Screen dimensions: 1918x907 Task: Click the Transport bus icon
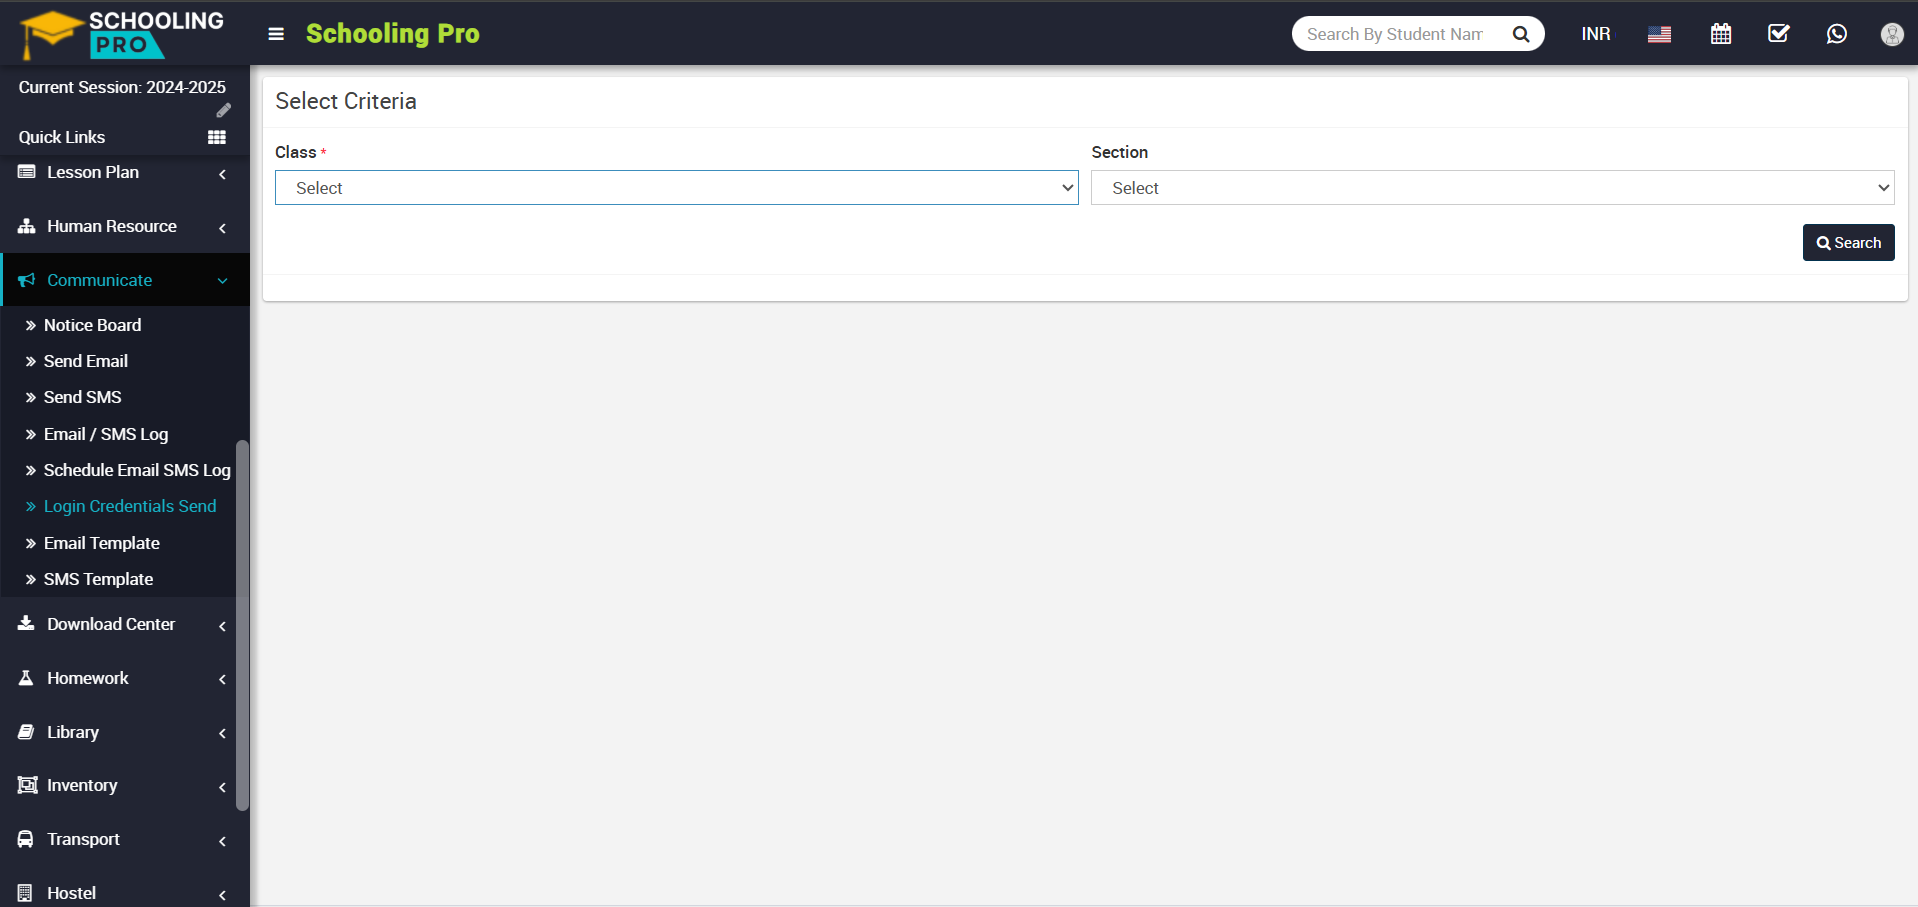pyautogui.click(x=27, y=839)
